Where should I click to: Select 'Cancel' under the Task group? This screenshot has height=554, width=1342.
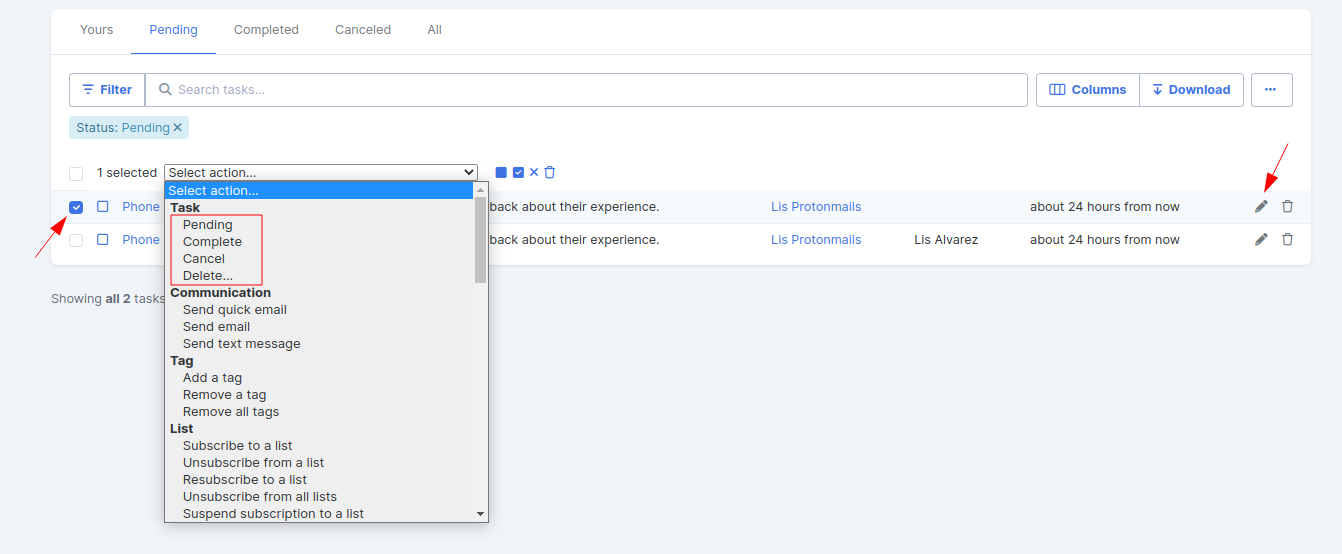pos(204,258)
